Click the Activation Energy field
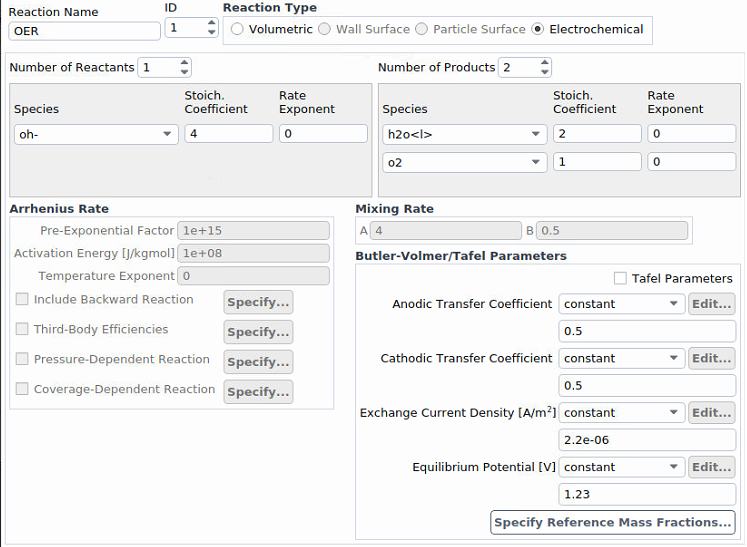Viewport: 747px width, 547px height. pos(253,253)
